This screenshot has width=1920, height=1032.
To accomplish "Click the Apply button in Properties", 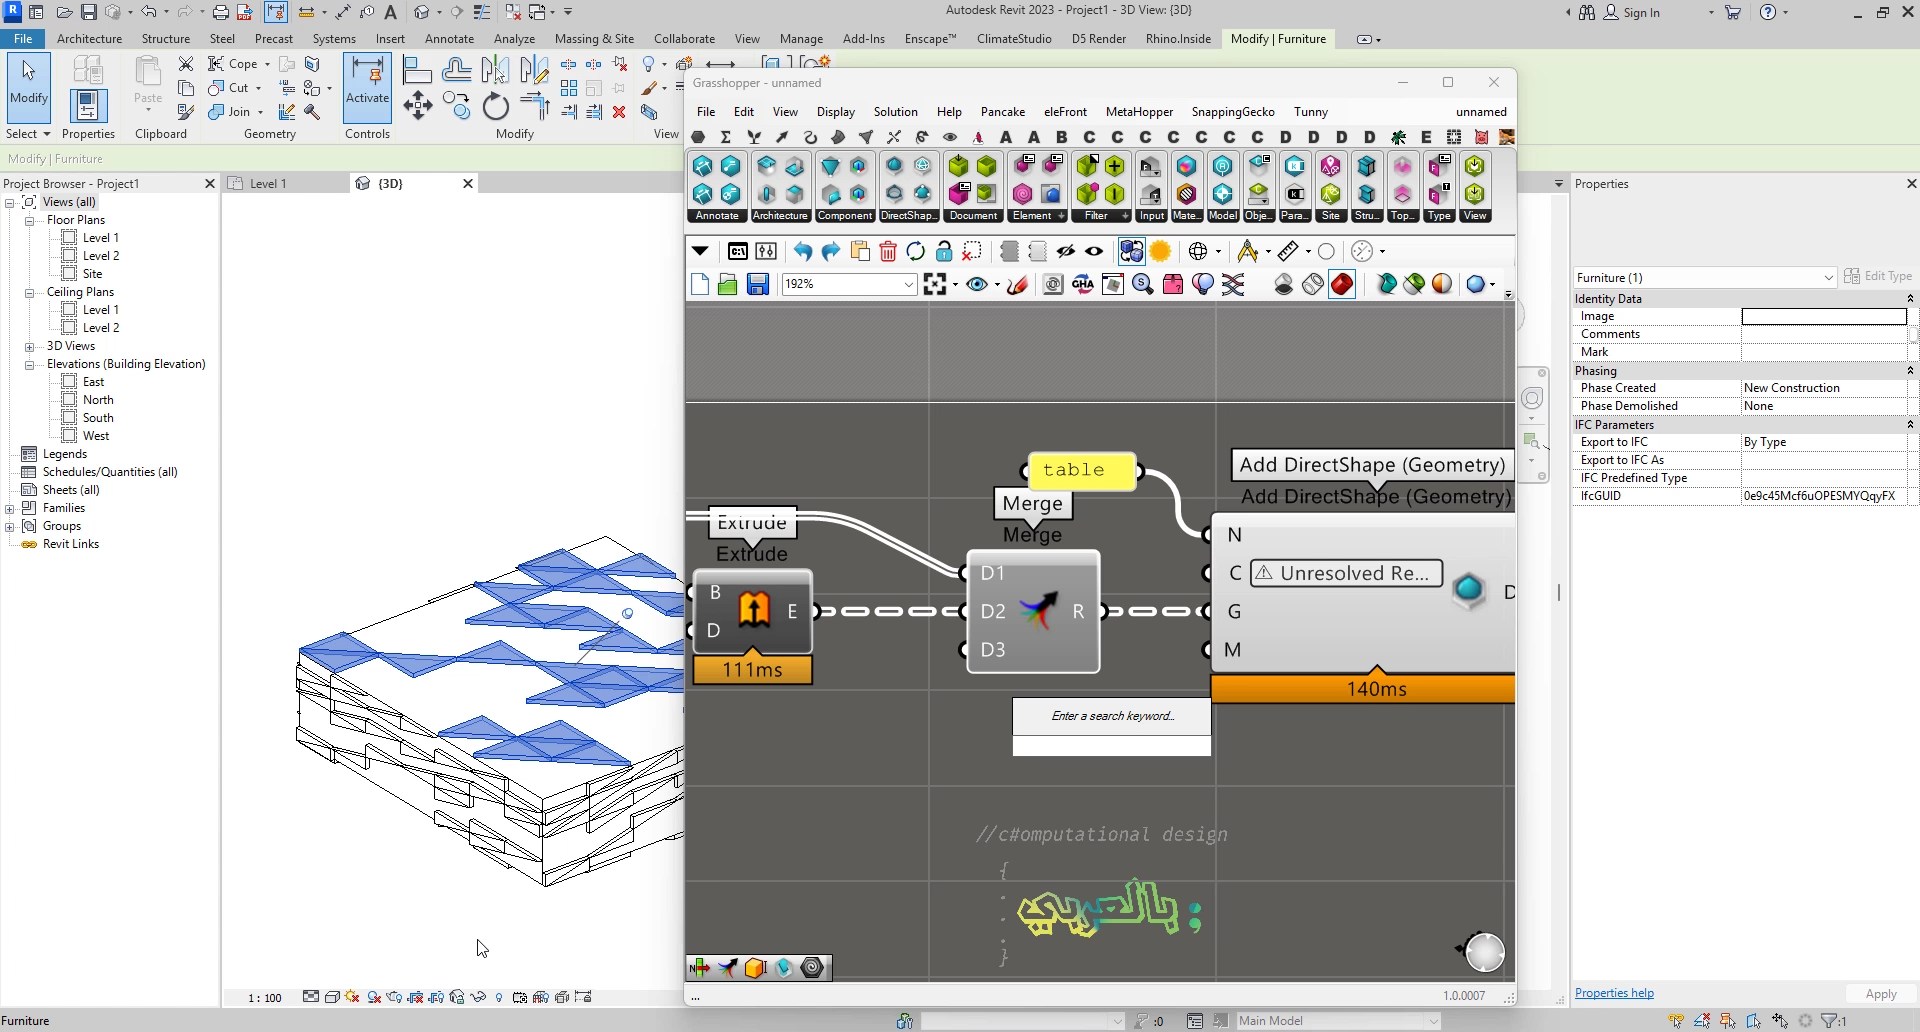I will point(1880,994).
